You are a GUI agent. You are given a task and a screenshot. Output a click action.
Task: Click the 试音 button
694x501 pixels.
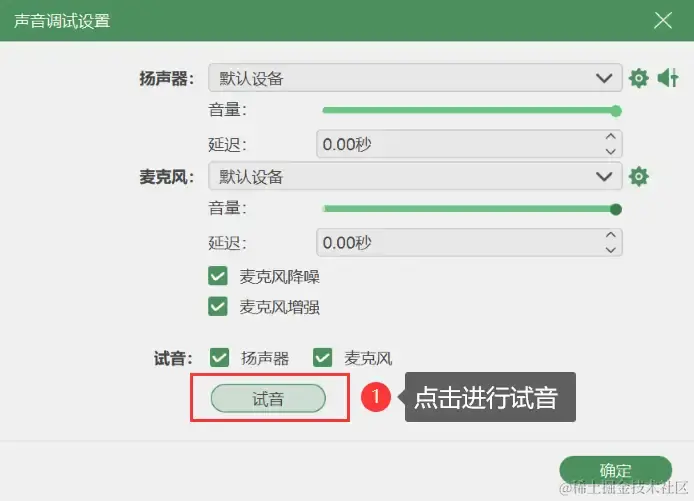268,398
